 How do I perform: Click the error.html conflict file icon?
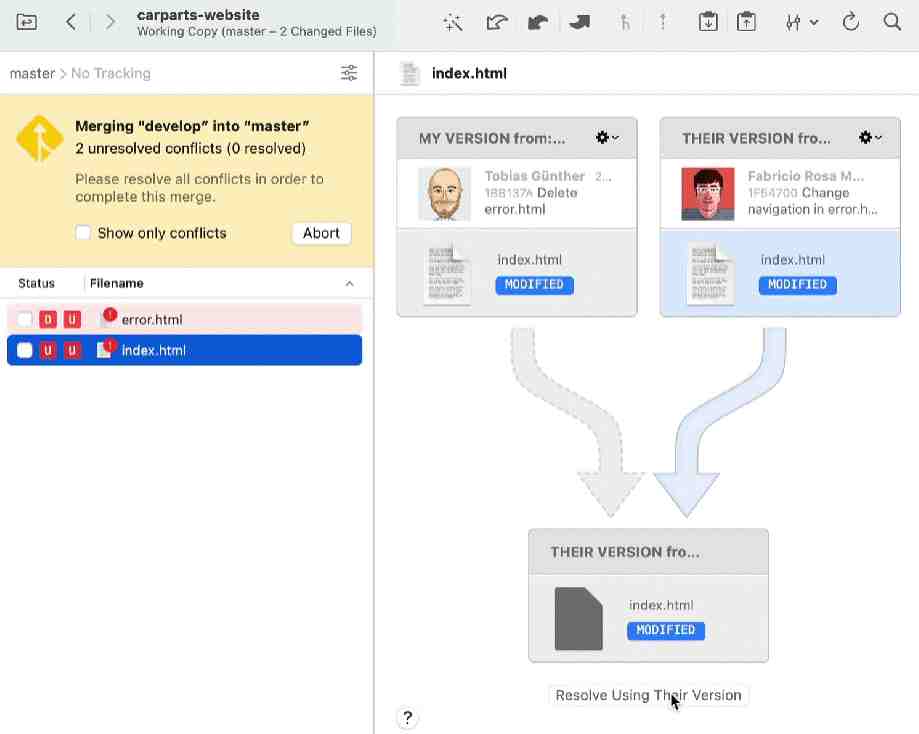[107, 318]
